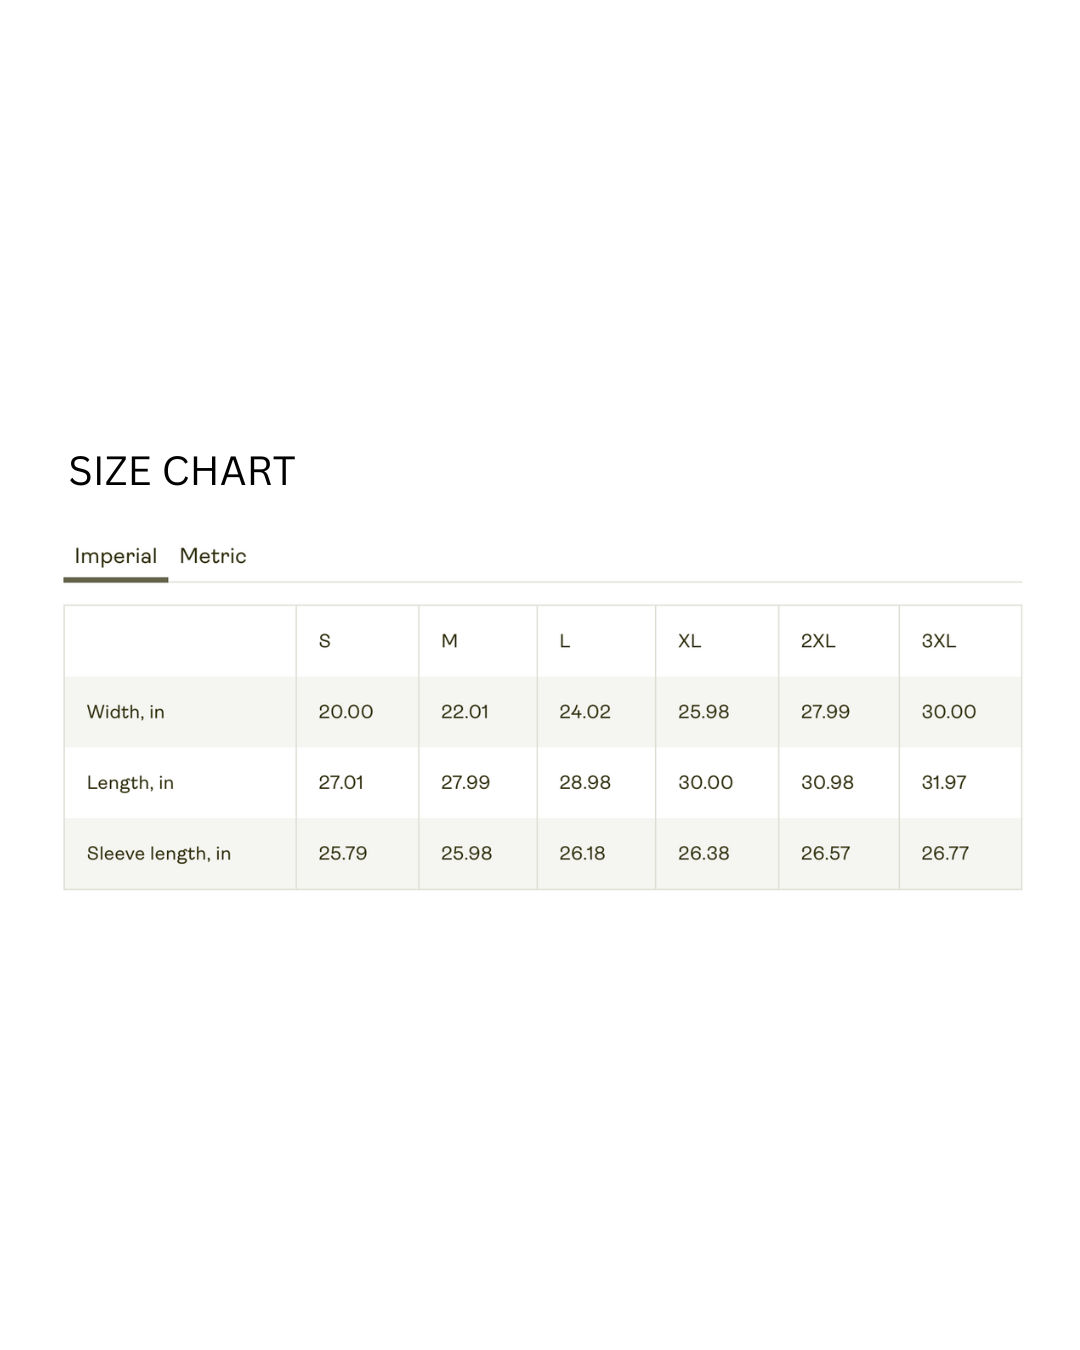Click the 26.77 sleeve length for 3XL
The image size is (1080, 1350).
point(945,854)
